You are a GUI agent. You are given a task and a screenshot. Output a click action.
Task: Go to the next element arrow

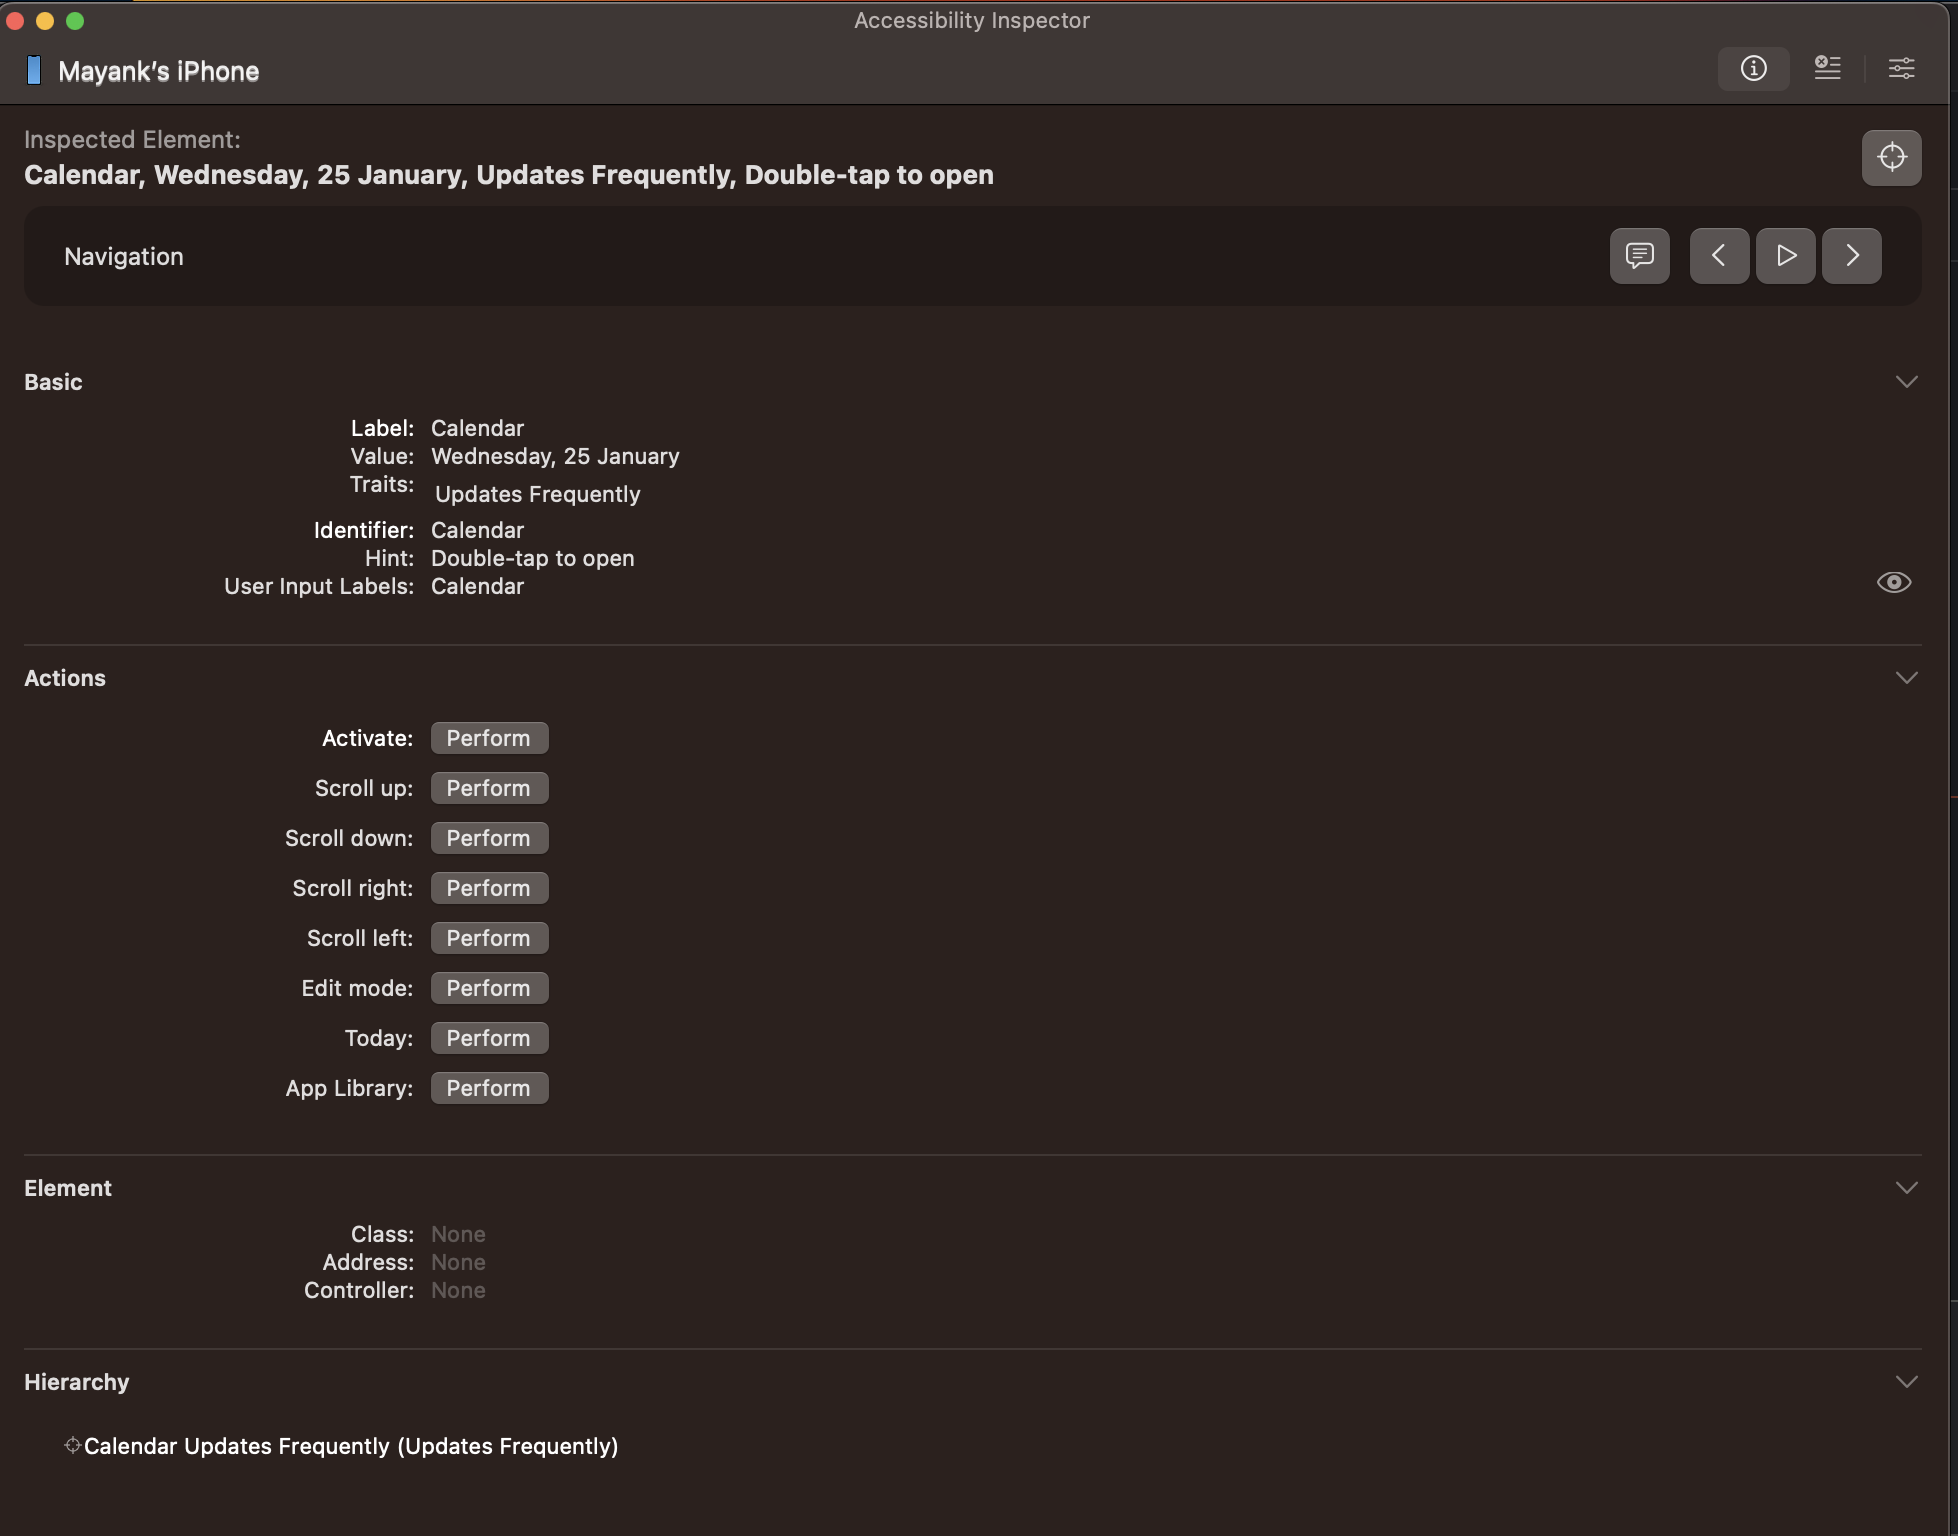coord(1851,256)
